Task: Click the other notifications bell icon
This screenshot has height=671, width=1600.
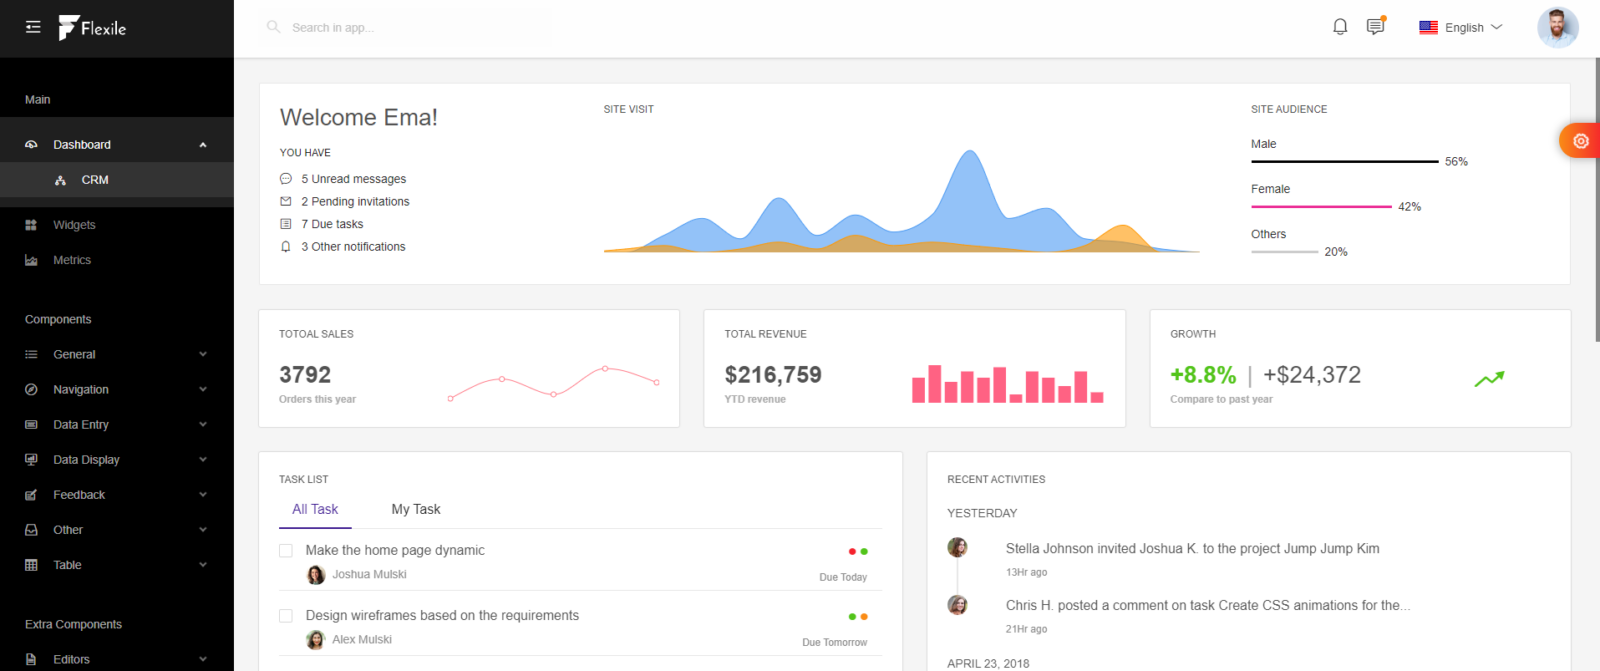Action: 286,246
